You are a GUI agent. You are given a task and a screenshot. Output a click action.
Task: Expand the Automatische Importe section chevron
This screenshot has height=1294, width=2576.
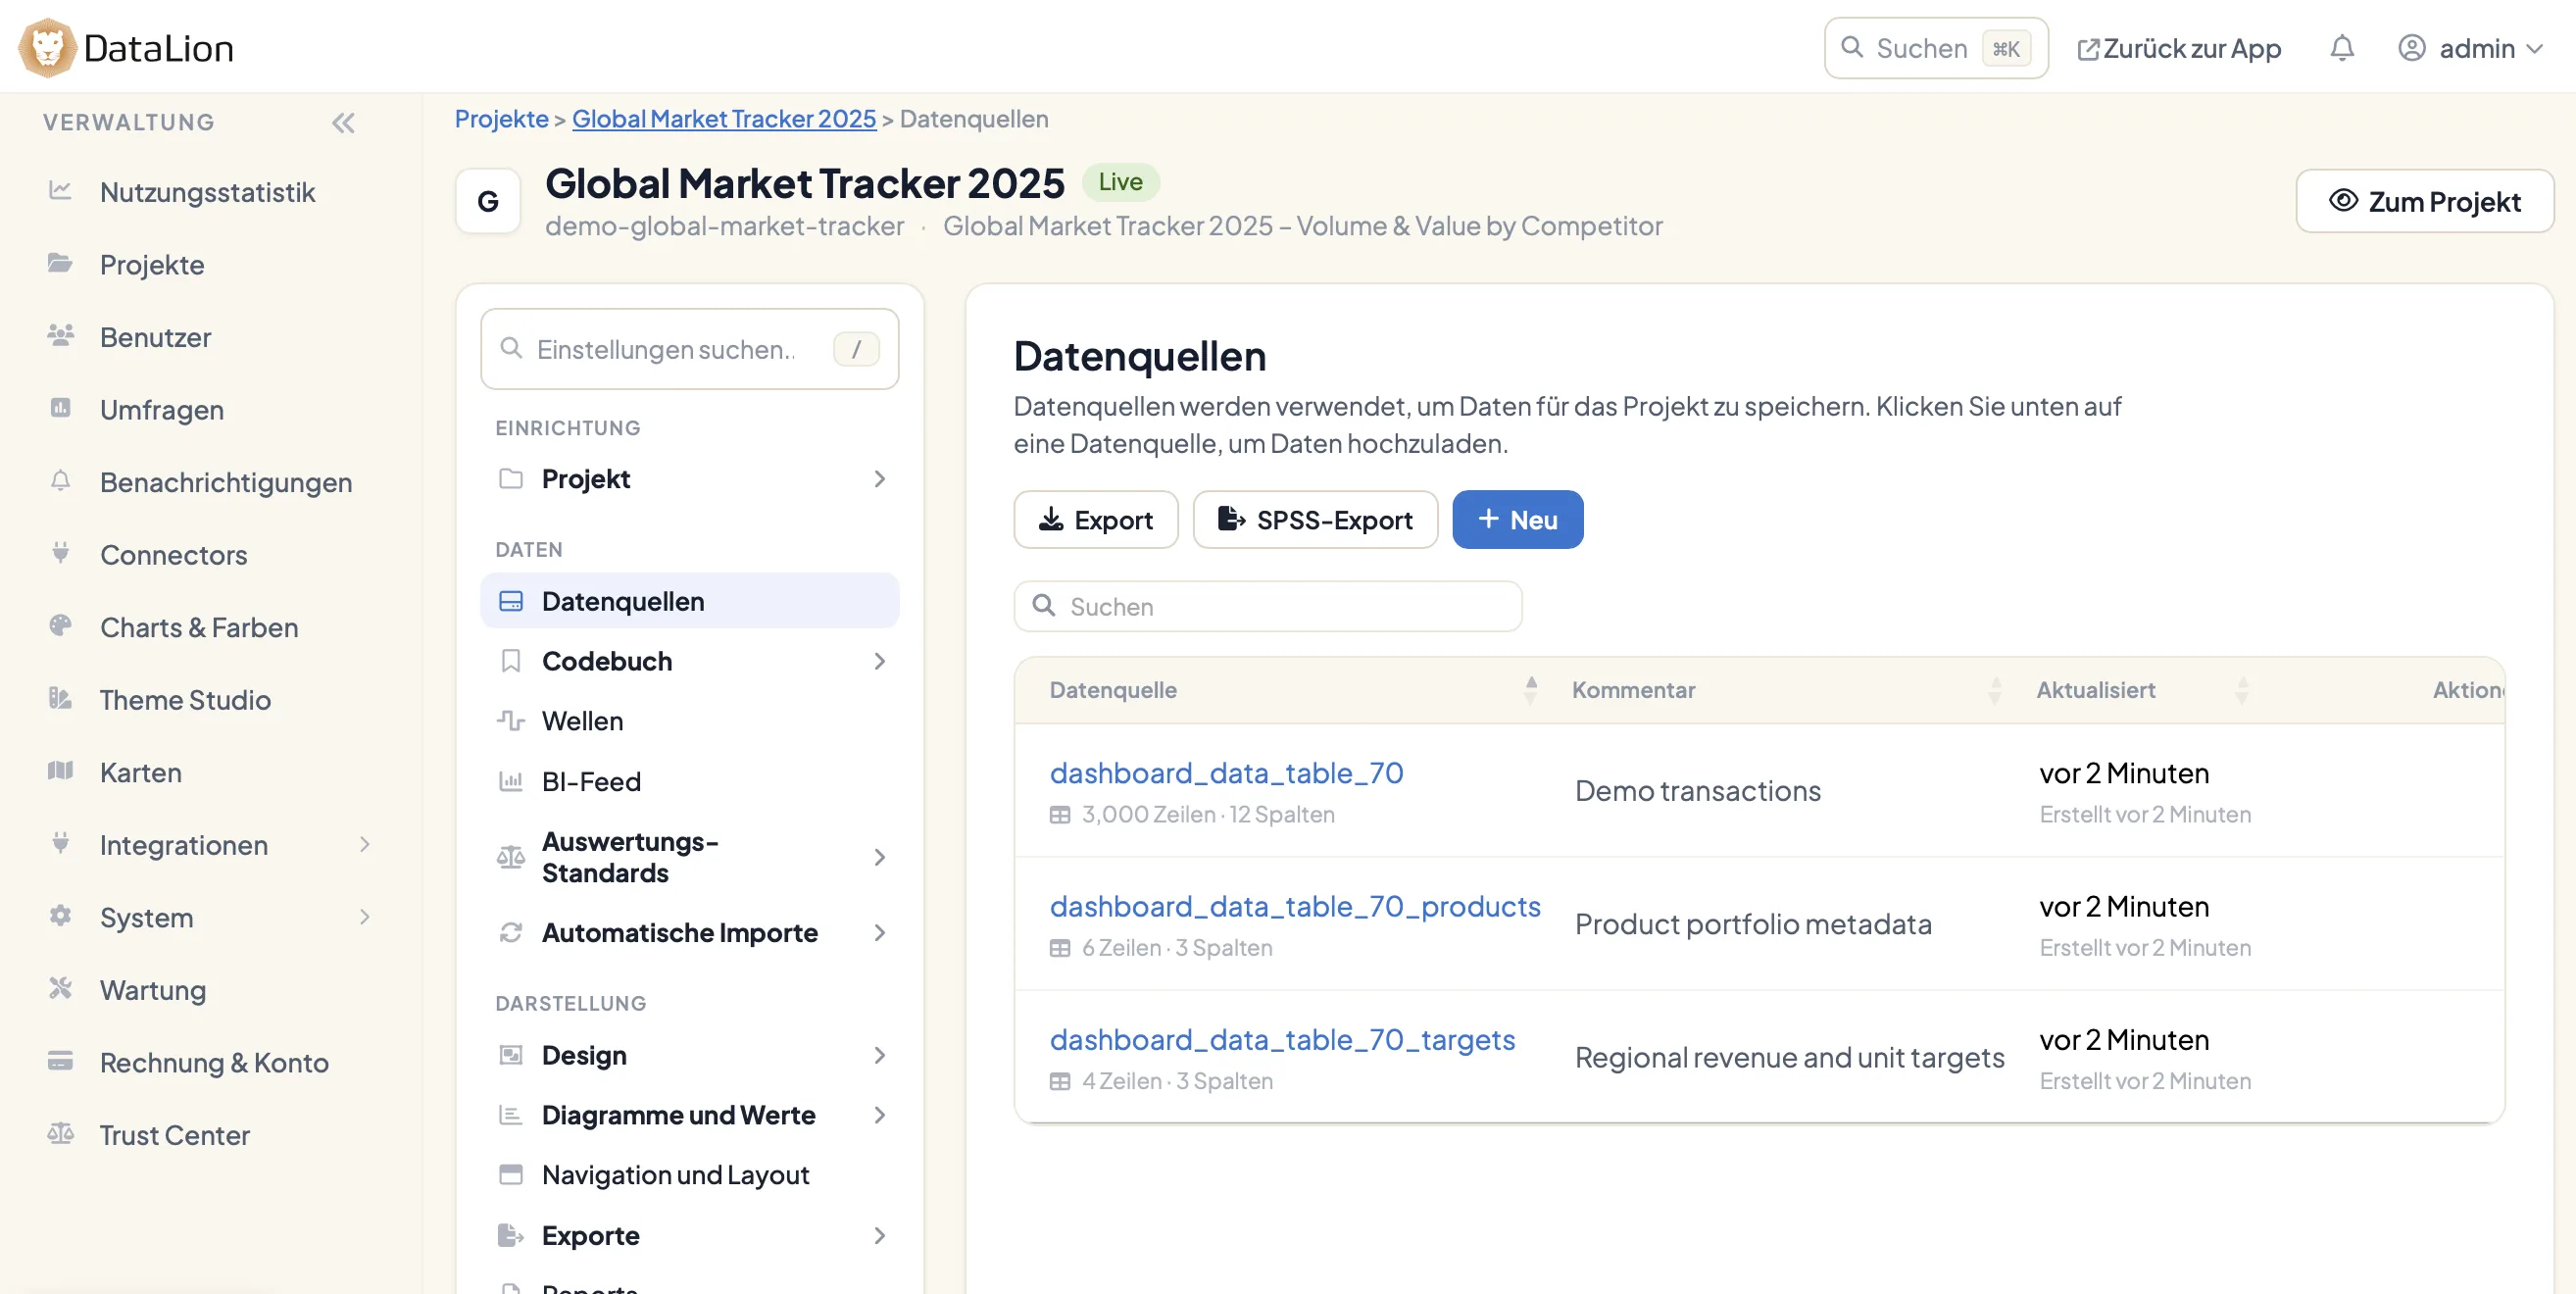[879, 932]
